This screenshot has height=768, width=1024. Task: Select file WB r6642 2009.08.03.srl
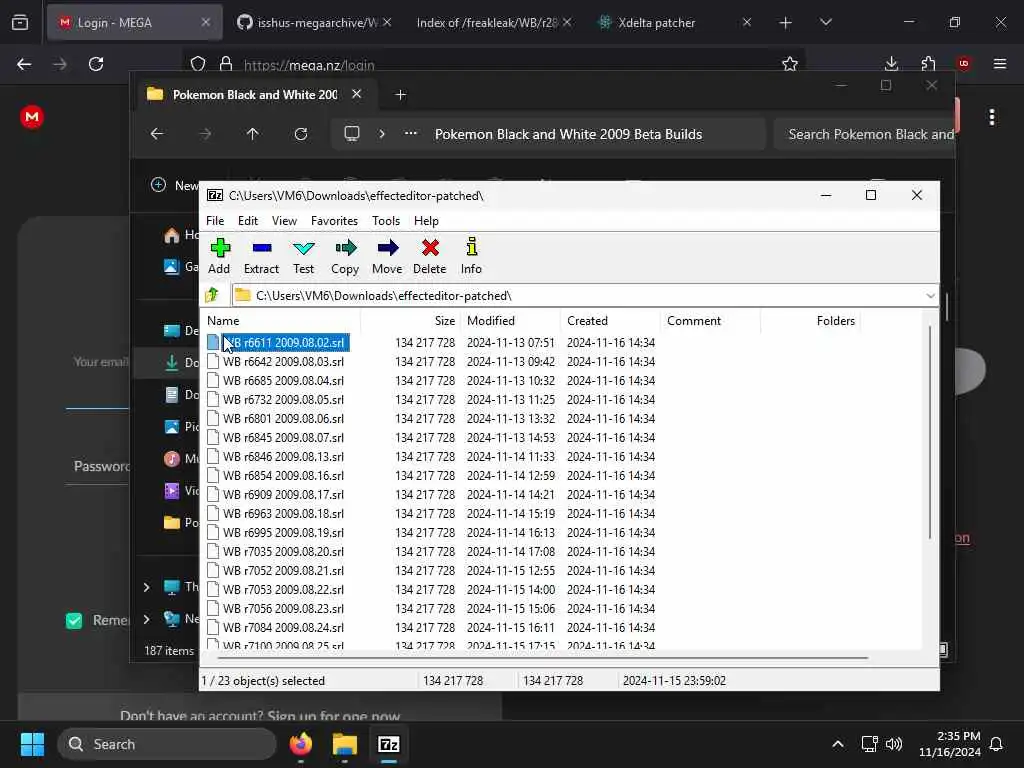283,361
